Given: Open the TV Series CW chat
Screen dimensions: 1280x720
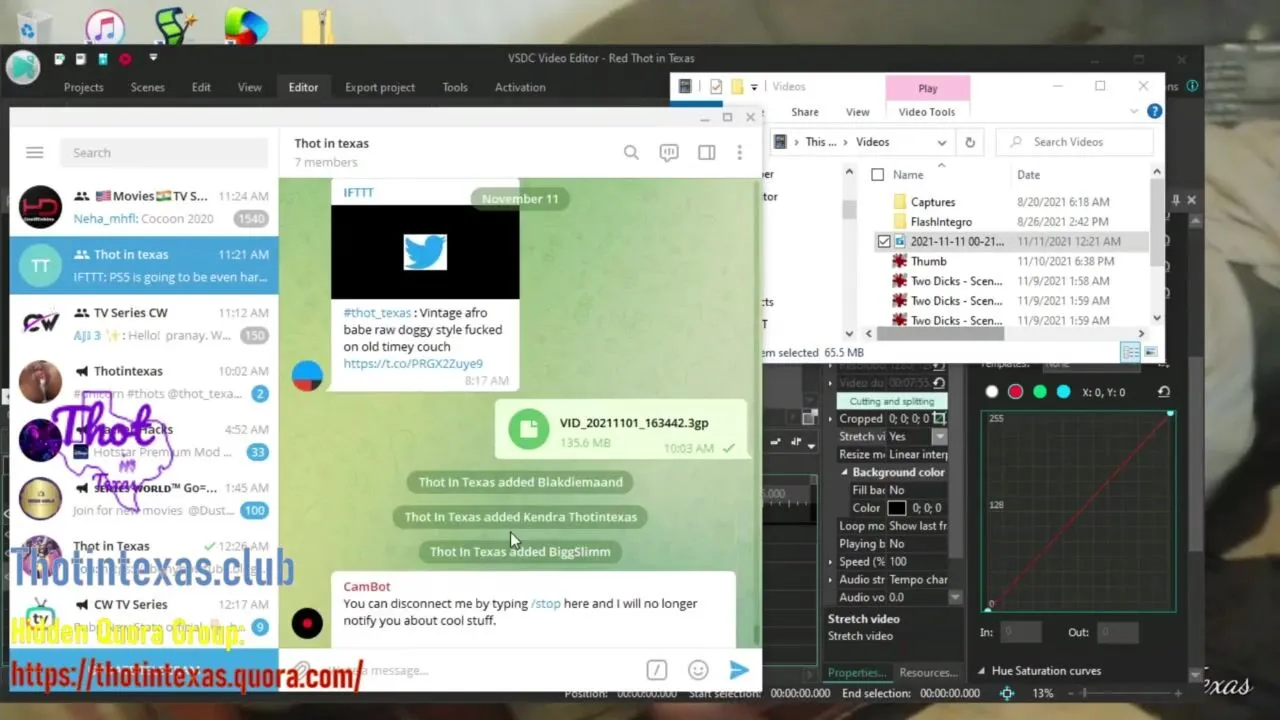Looking at the screenshot, I should [x=144, y=323].
